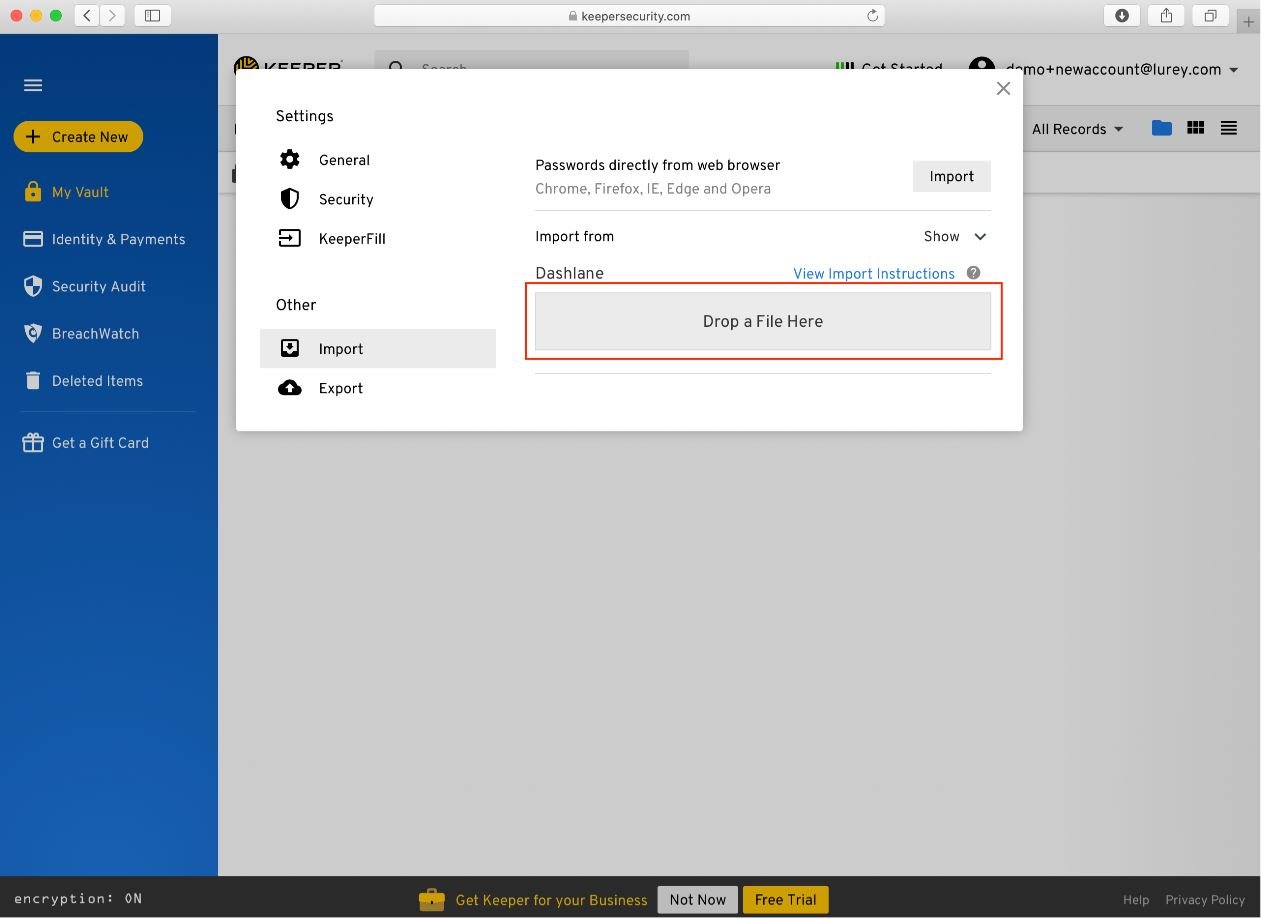
Task: Click the KeeperFill arrow icon
Action: [x=290, y=238]
